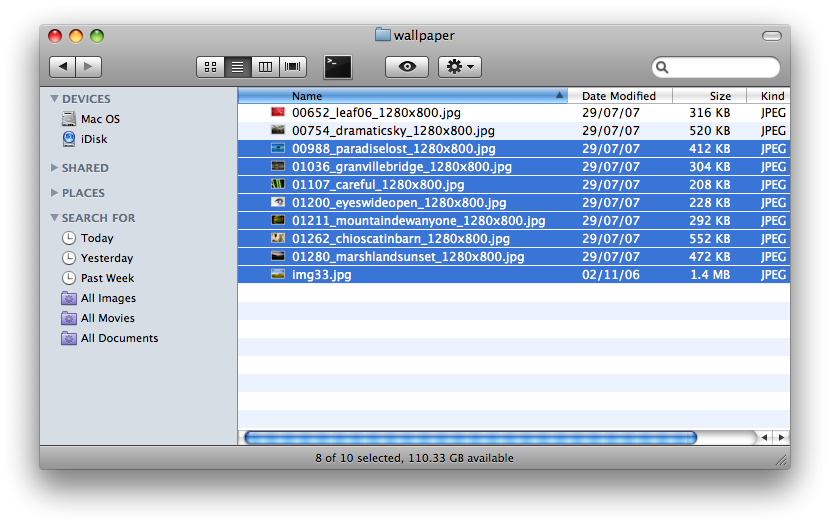Sort by the Name column header
Image resolution: width=830 pixels, height=524 pixels.
click(402, 96)
